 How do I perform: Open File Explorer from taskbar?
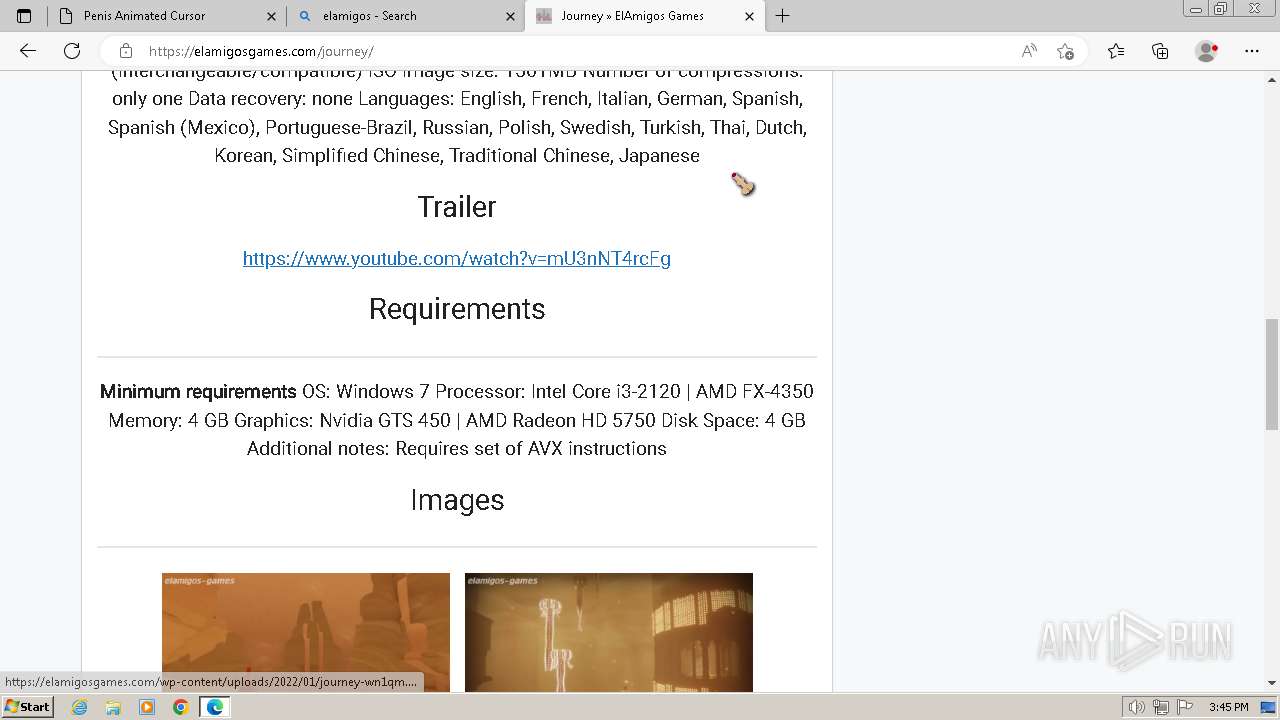(113, 707)
